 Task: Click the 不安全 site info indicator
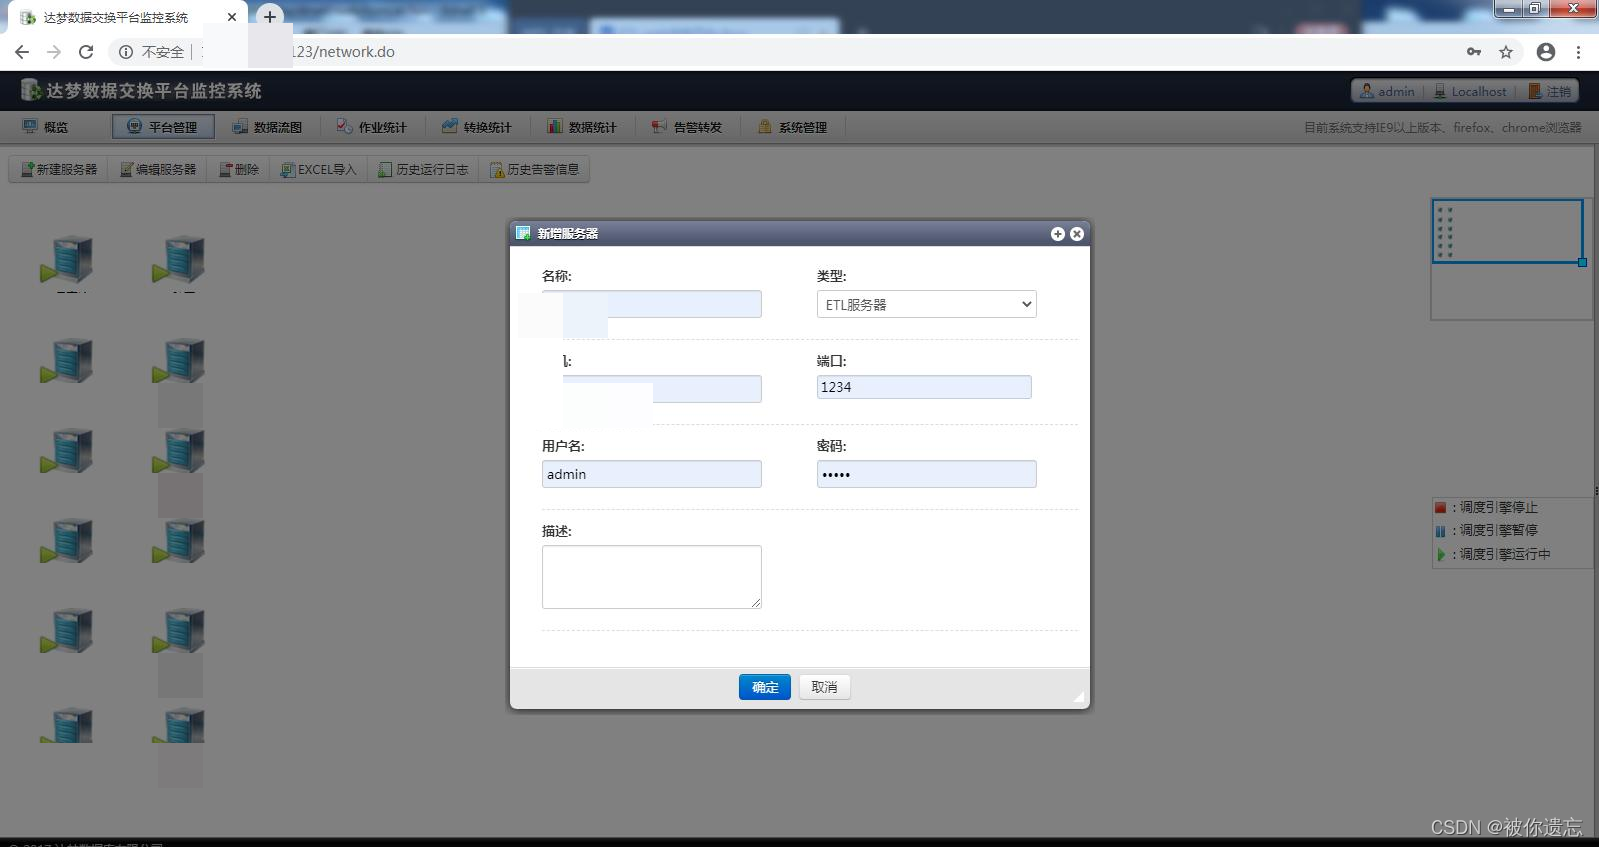coord(152,52)
